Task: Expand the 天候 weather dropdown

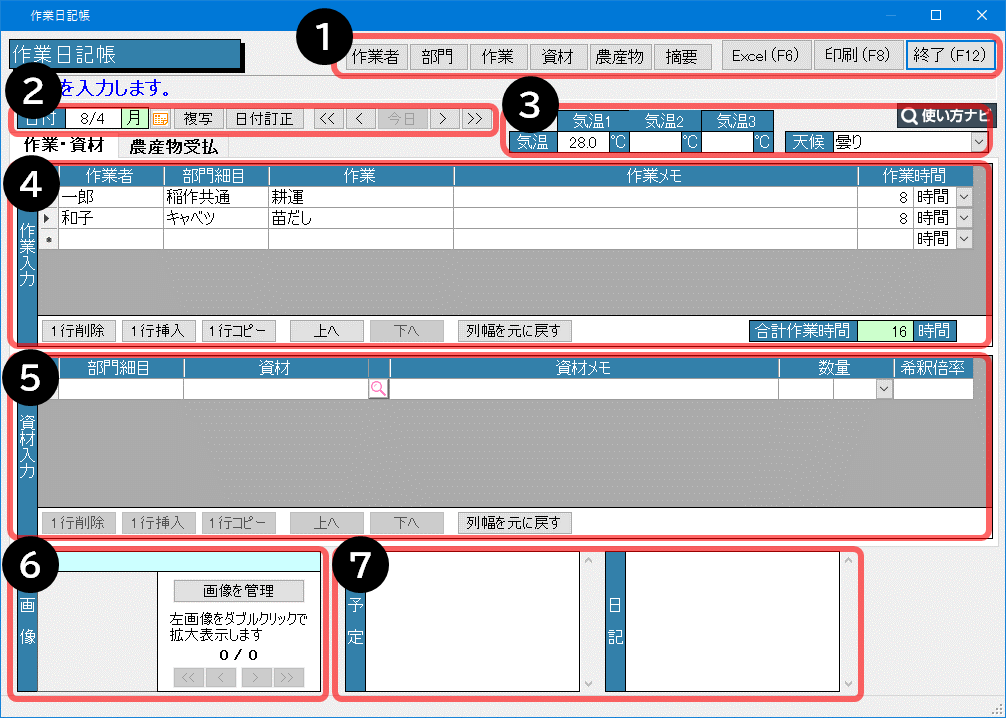Action: (x=977, y=142)
